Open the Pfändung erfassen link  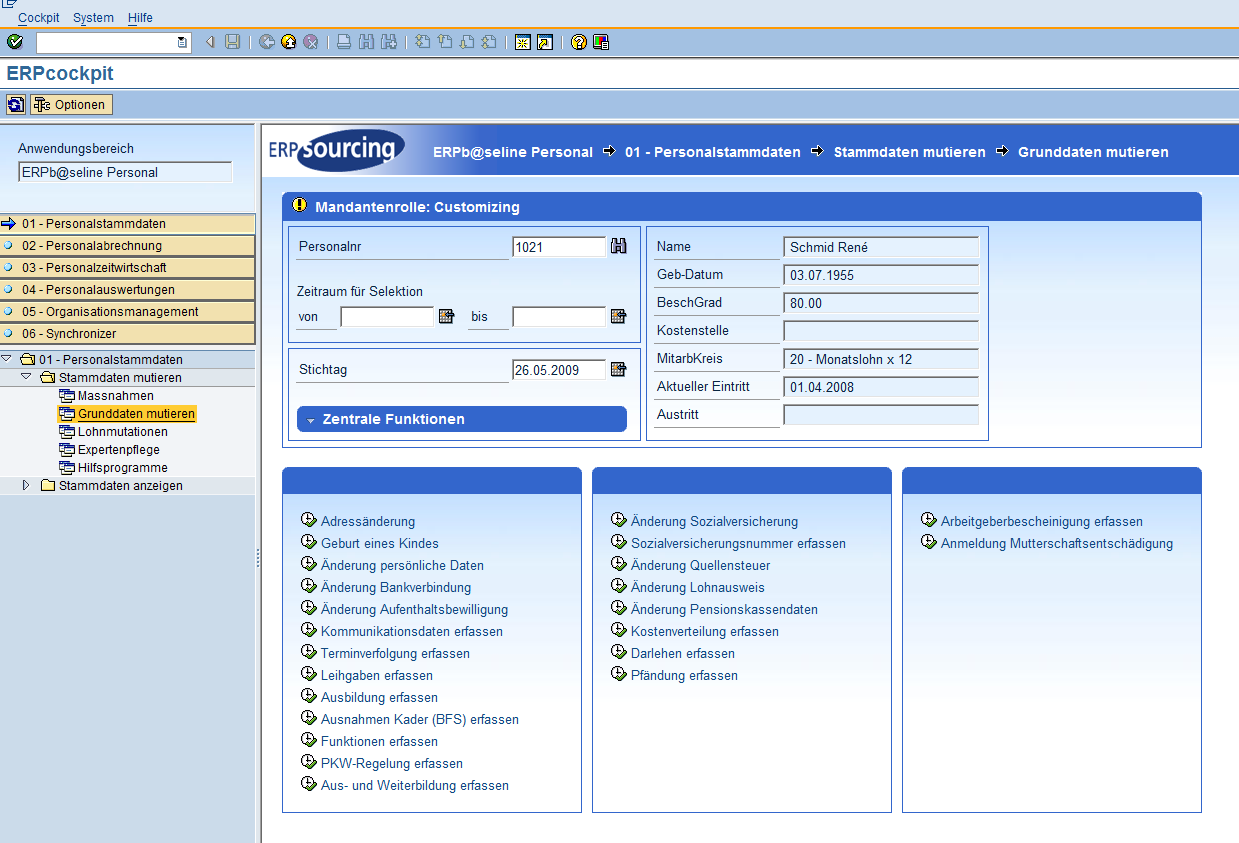685,675
